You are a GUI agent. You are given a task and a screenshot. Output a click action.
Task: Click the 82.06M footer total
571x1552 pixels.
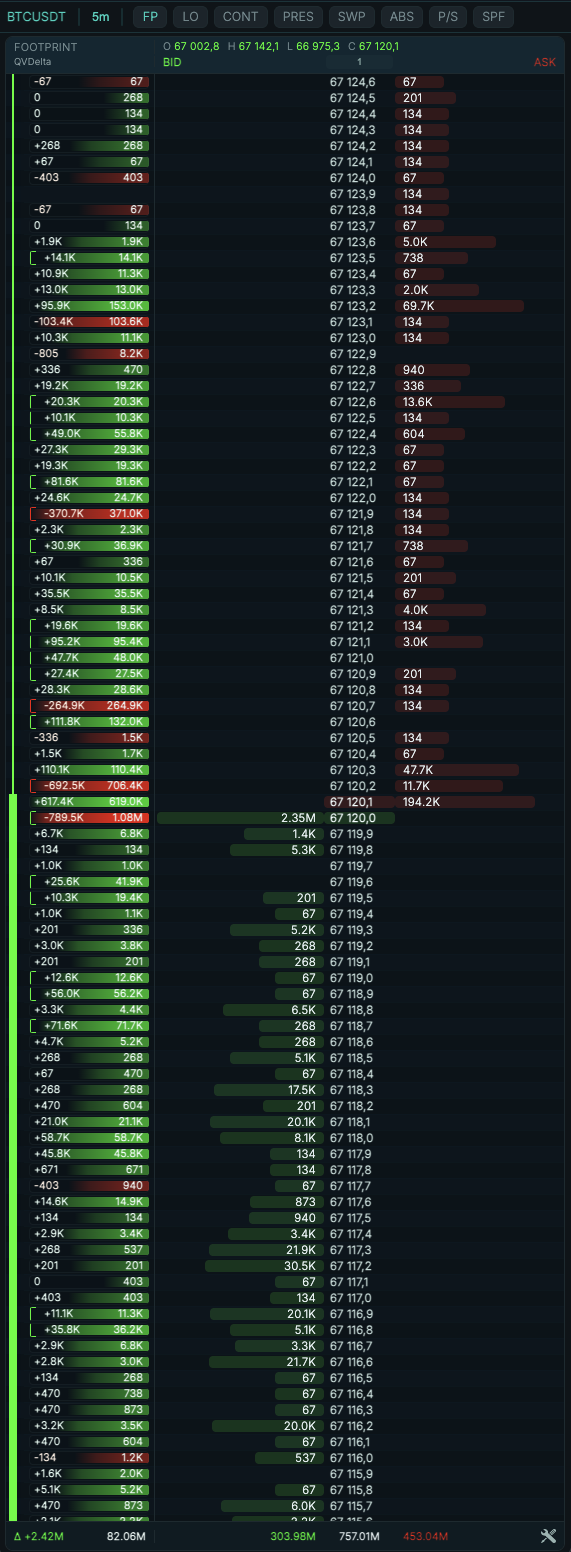tap(127, 1536)
